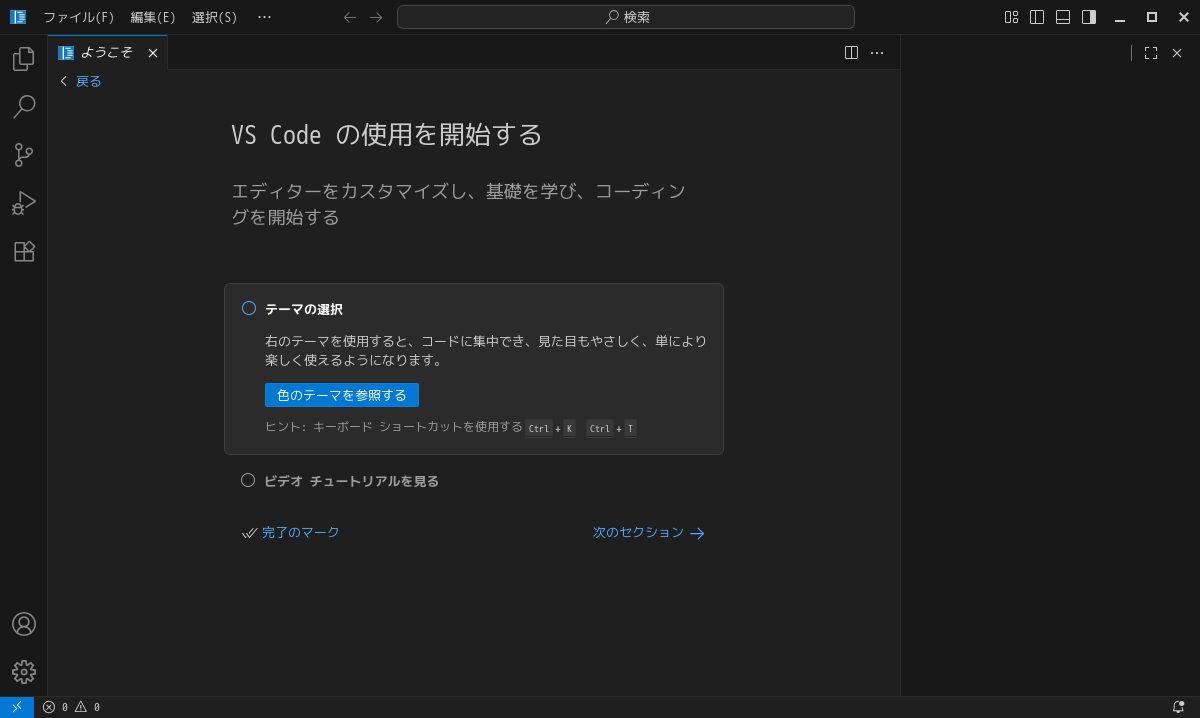The width and height of the screenshot is (1200, 718).
Task: Open editor More Actions ellipsis
Action: 877,52
